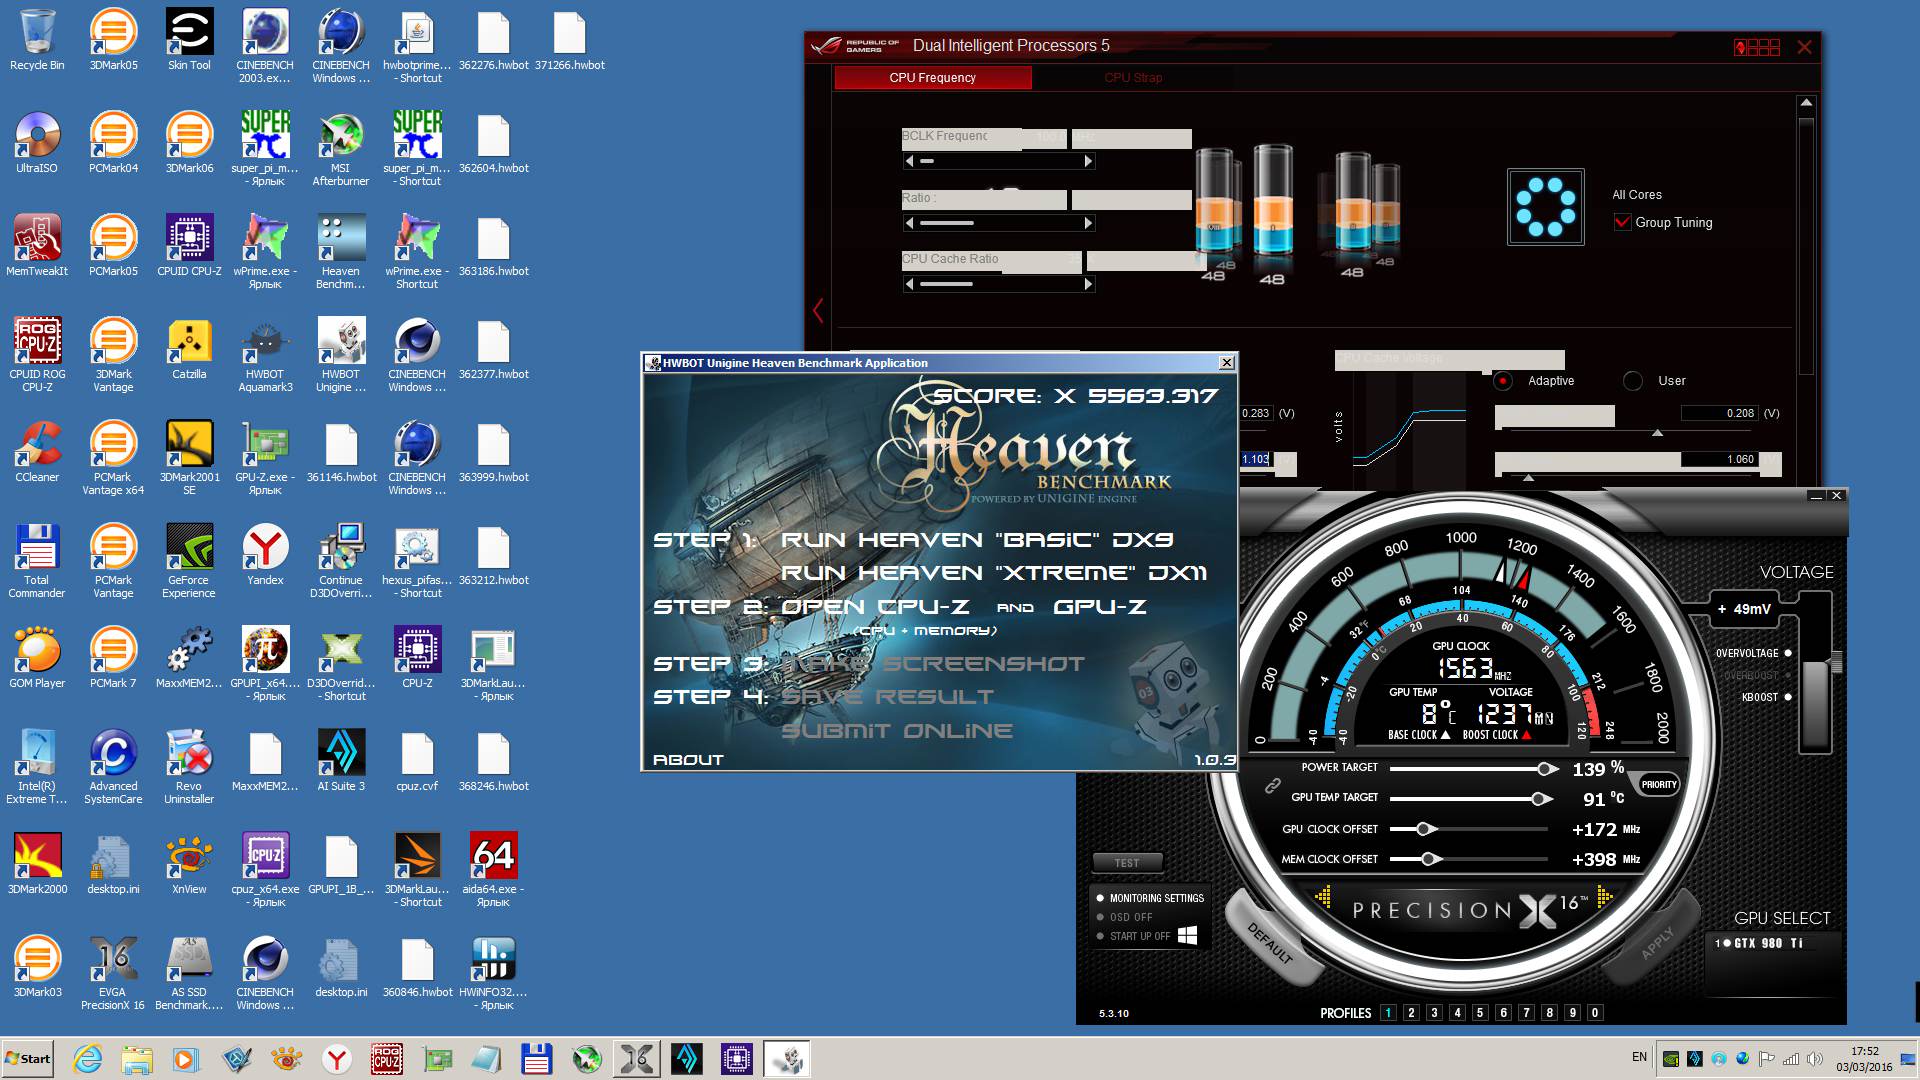Viewport: 1920px width, 1080px height.
Task: Select the Catzilla desktop icon
Action: [x=189, y=349]
